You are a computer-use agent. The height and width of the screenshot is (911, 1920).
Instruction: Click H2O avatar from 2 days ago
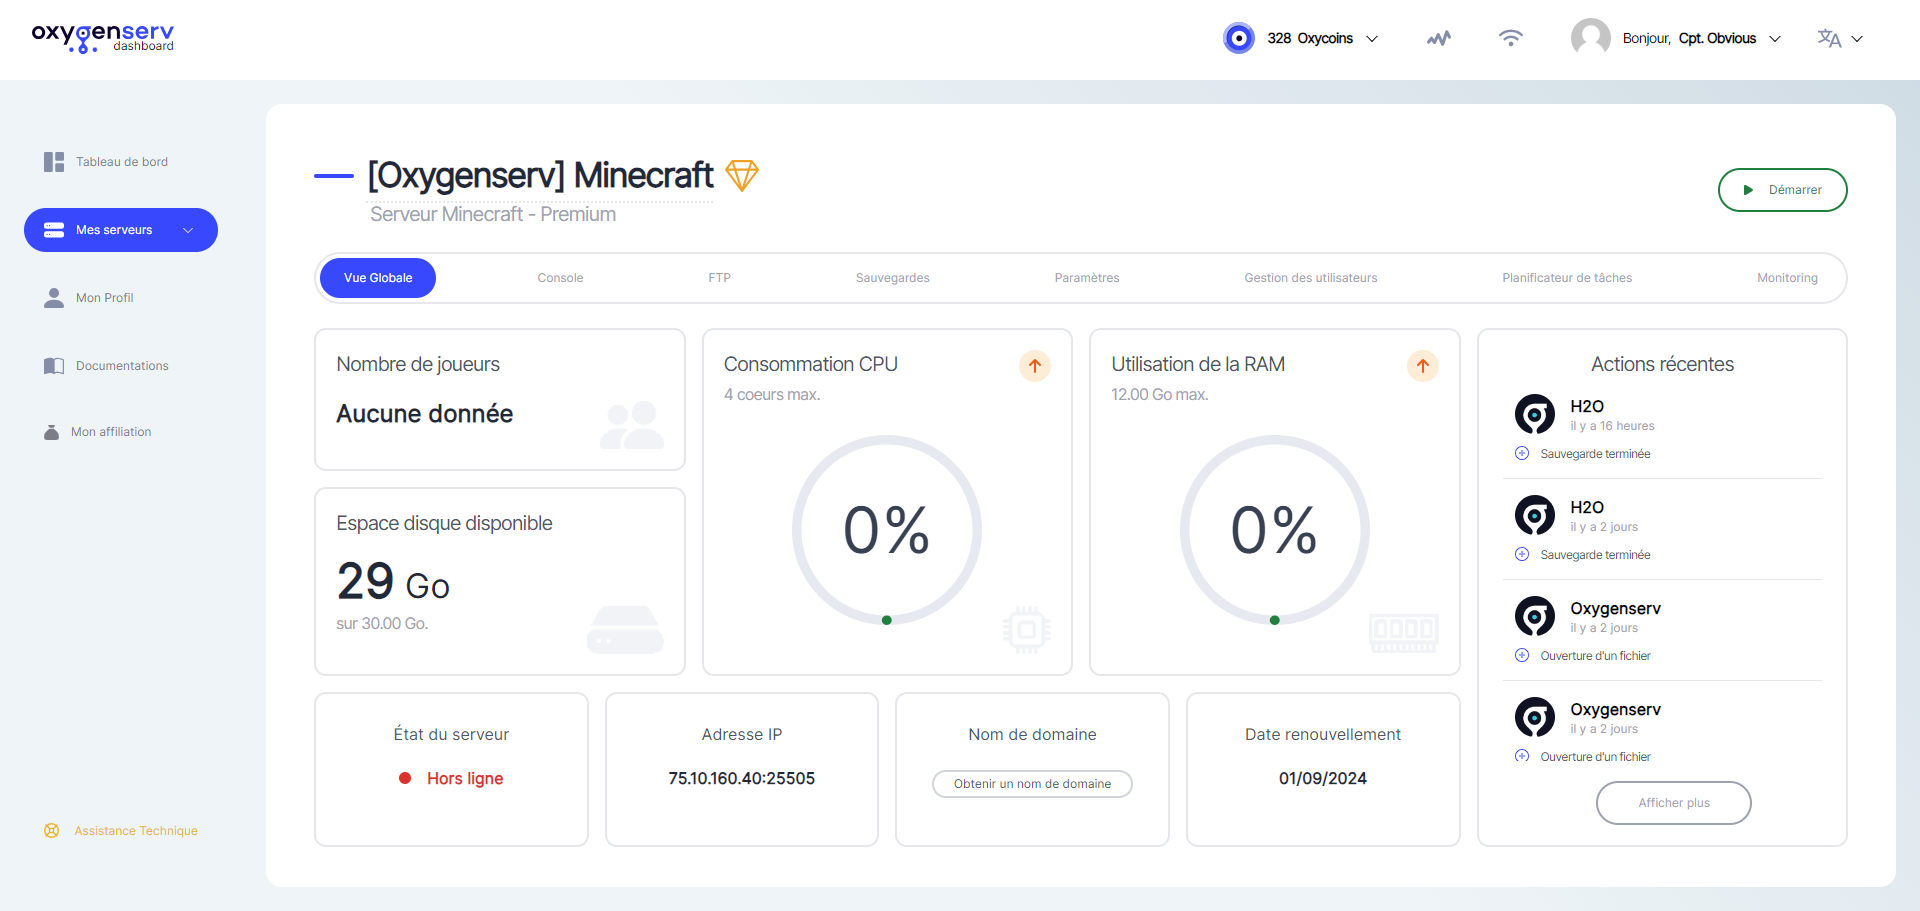(x=1535, y=515)
